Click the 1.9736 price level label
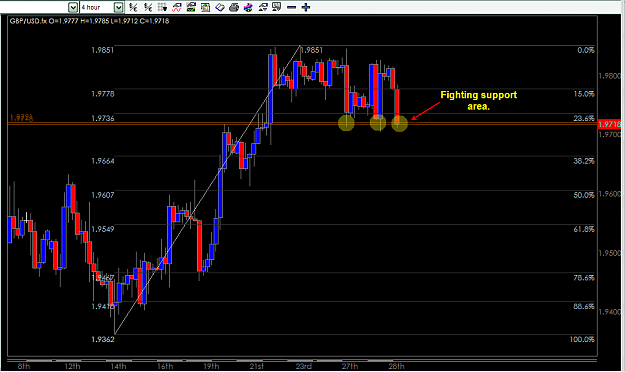Image resolution: width=625 pixels, height=372 pixels. click(103, 118)
